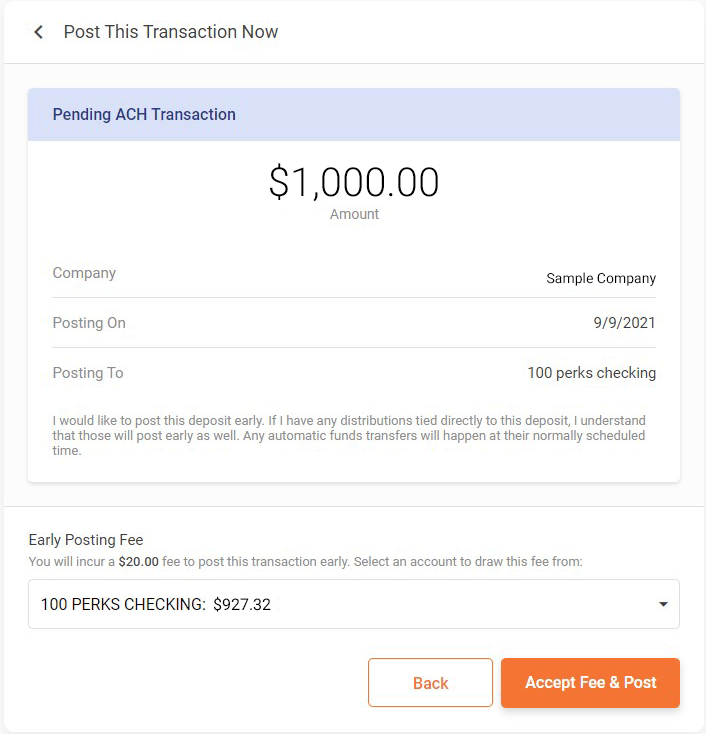Click the fee account instruction sentence

point(305,562)
